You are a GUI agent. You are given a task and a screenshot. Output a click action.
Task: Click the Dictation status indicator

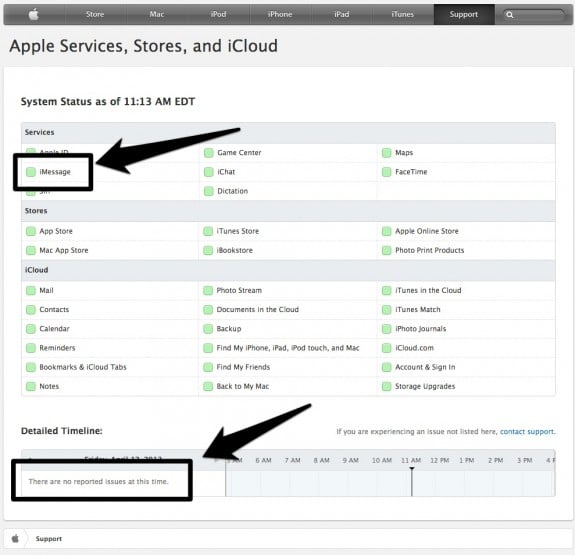pyautogui.click(x=209, y=191)
